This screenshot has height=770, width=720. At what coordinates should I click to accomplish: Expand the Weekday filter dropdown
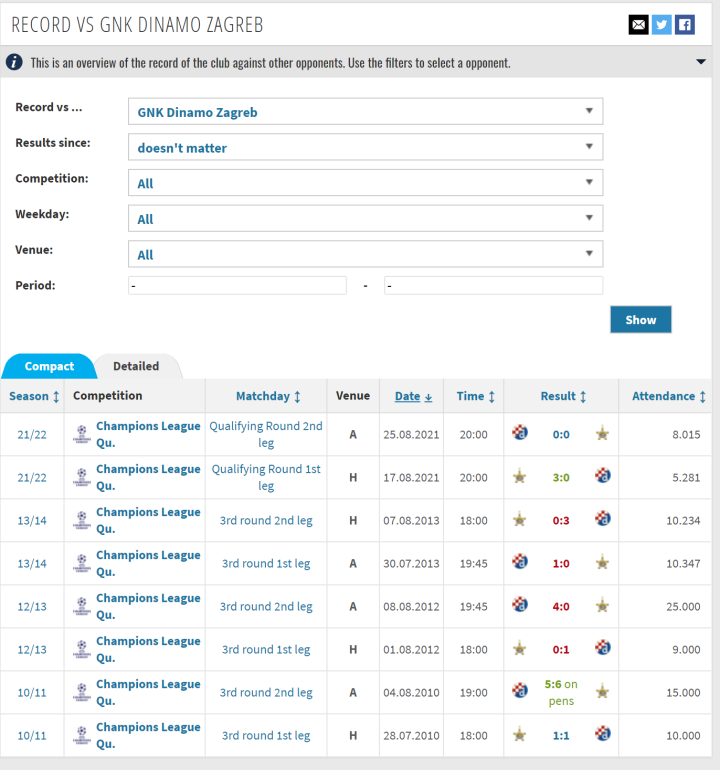point(365,219)
